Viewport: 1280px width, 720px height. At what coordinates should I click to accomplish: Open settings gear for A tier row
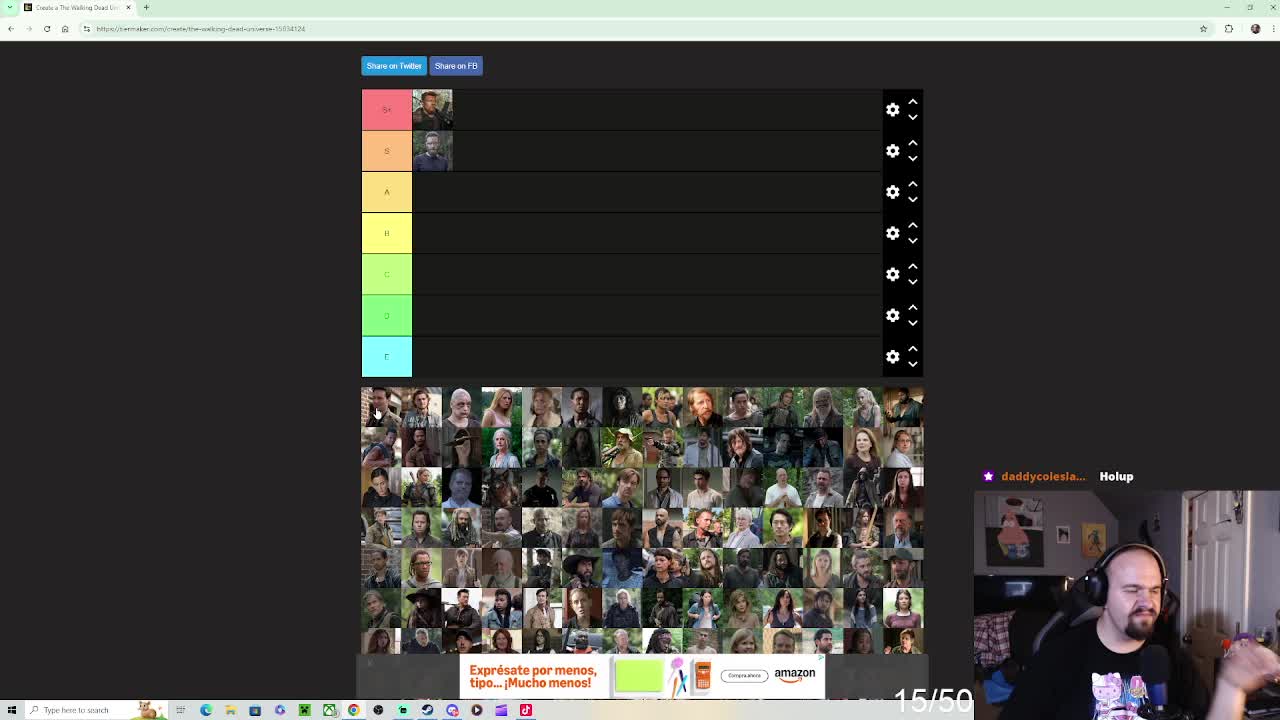(x=892, y=192)
